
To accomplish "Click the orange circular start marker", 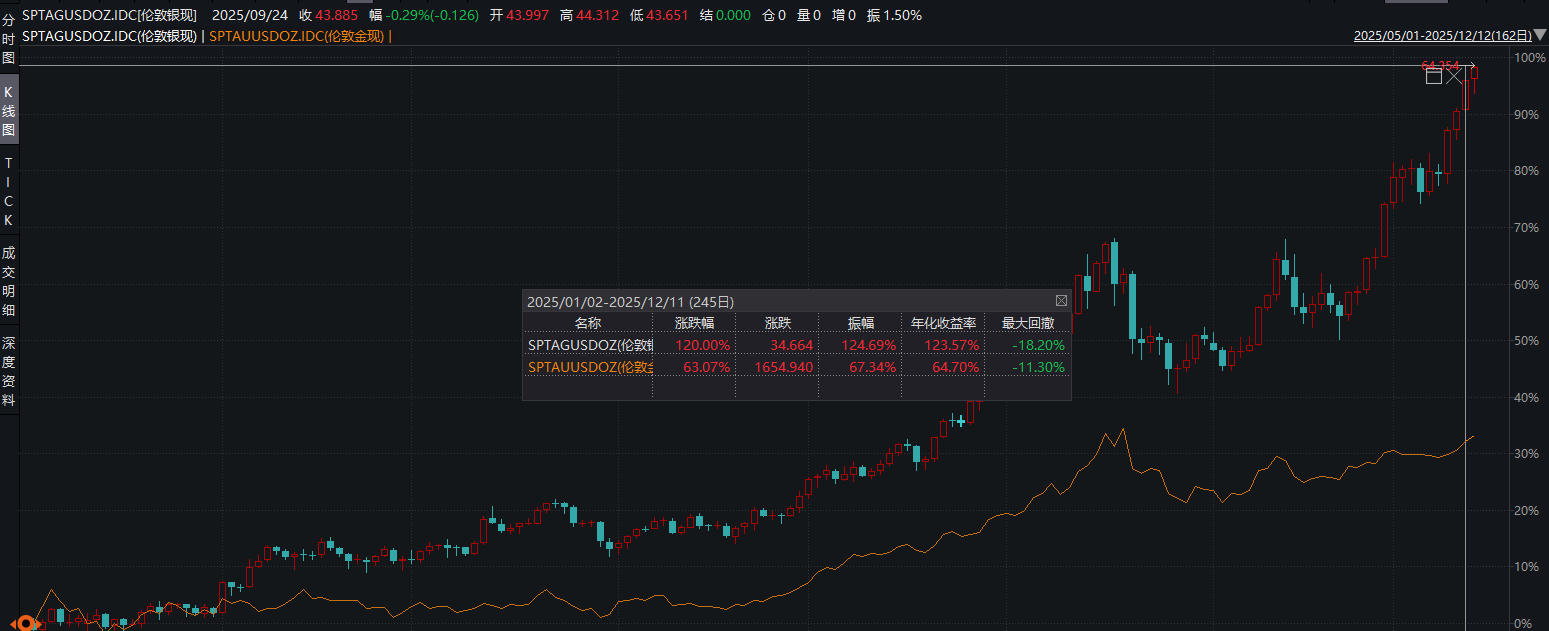I will pos(27,623).
